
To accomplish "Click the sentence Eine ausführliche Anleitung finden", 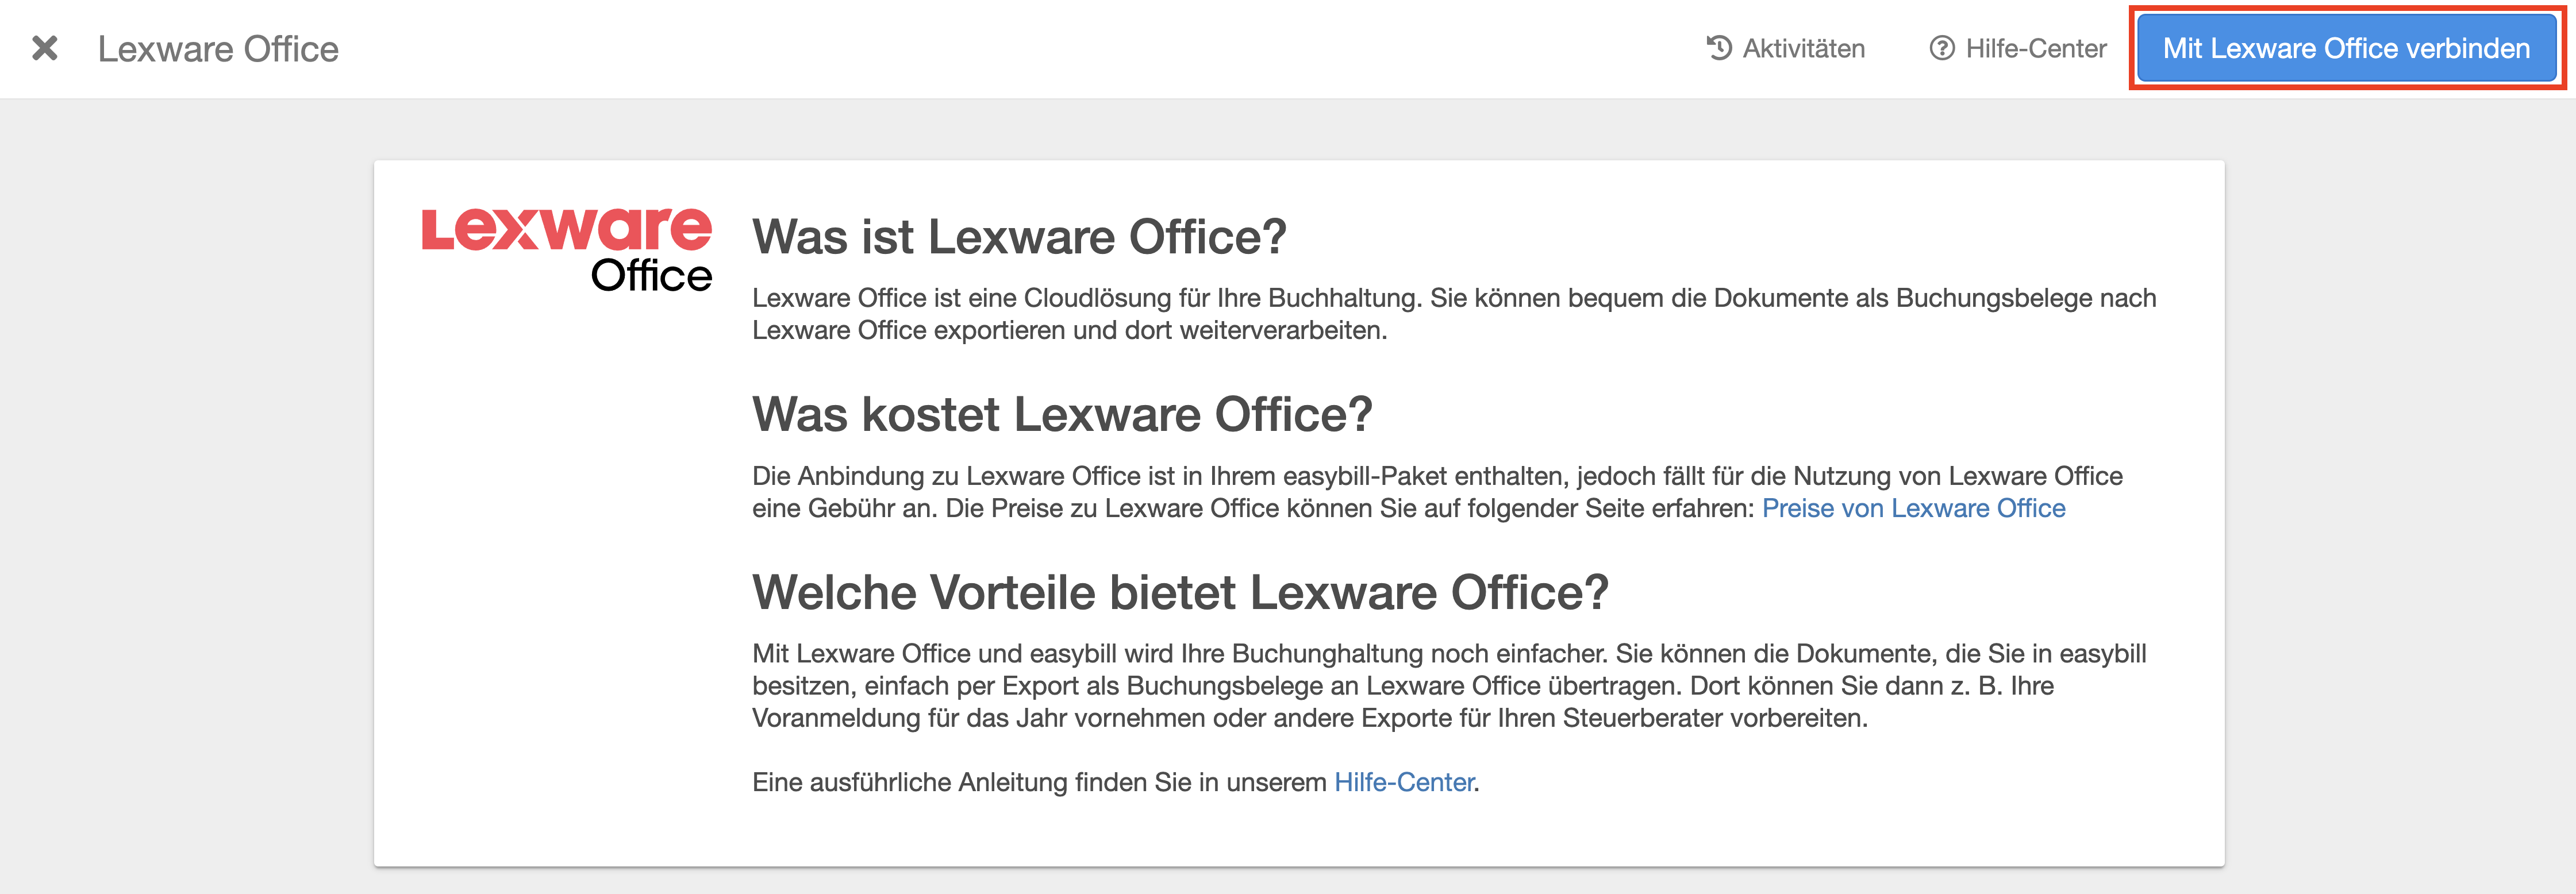I will tap(1040, 782).
